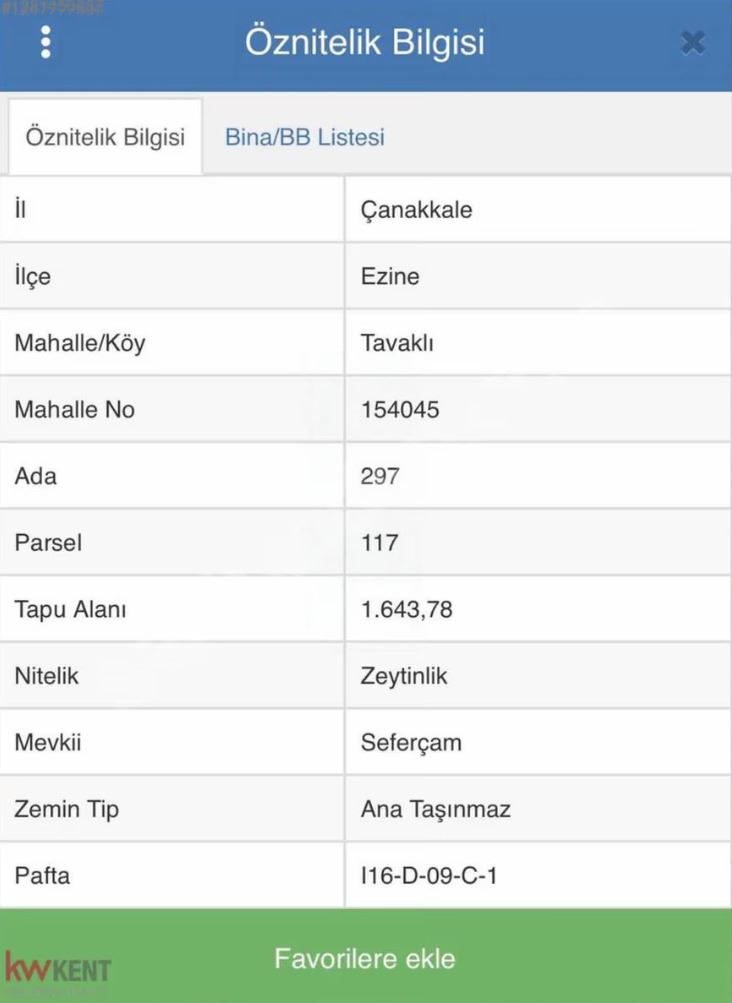The image size is (732, 1003).
Task: Click the Öznitelik Bilgisi header title
Action: [x=365, y=43]
